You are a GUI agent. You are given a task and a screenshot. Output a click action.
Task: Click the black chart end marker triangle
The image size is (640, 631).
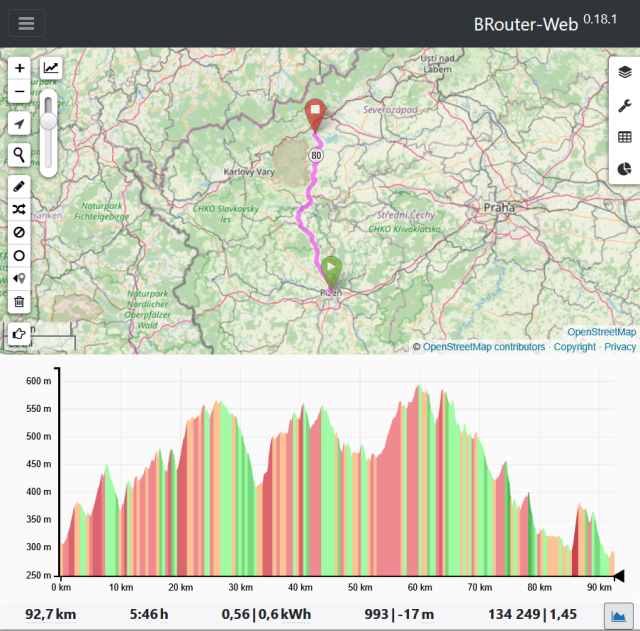pos(619,576)
